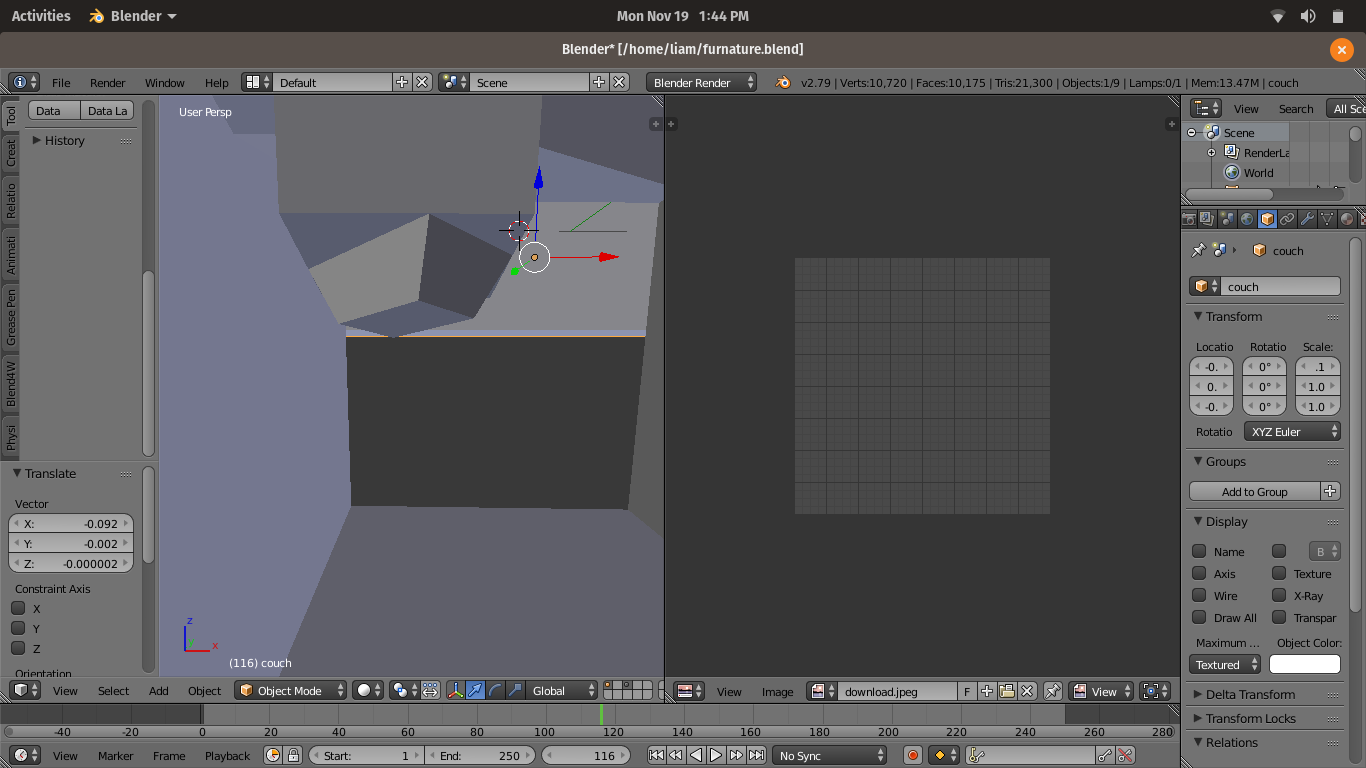This screenshot has width=1366, height=768.
Task: Switch to the Grease Pencil sidebar tab
Action: [11, 317]
